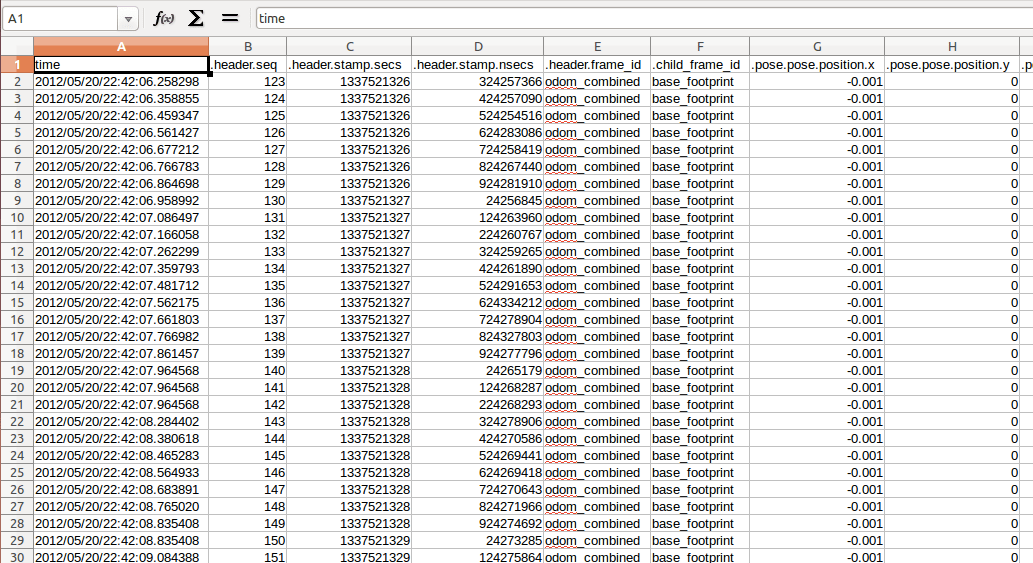Click stamp.secs cell in row 18
Viewport: 1033px width, 563px height.
349,354
